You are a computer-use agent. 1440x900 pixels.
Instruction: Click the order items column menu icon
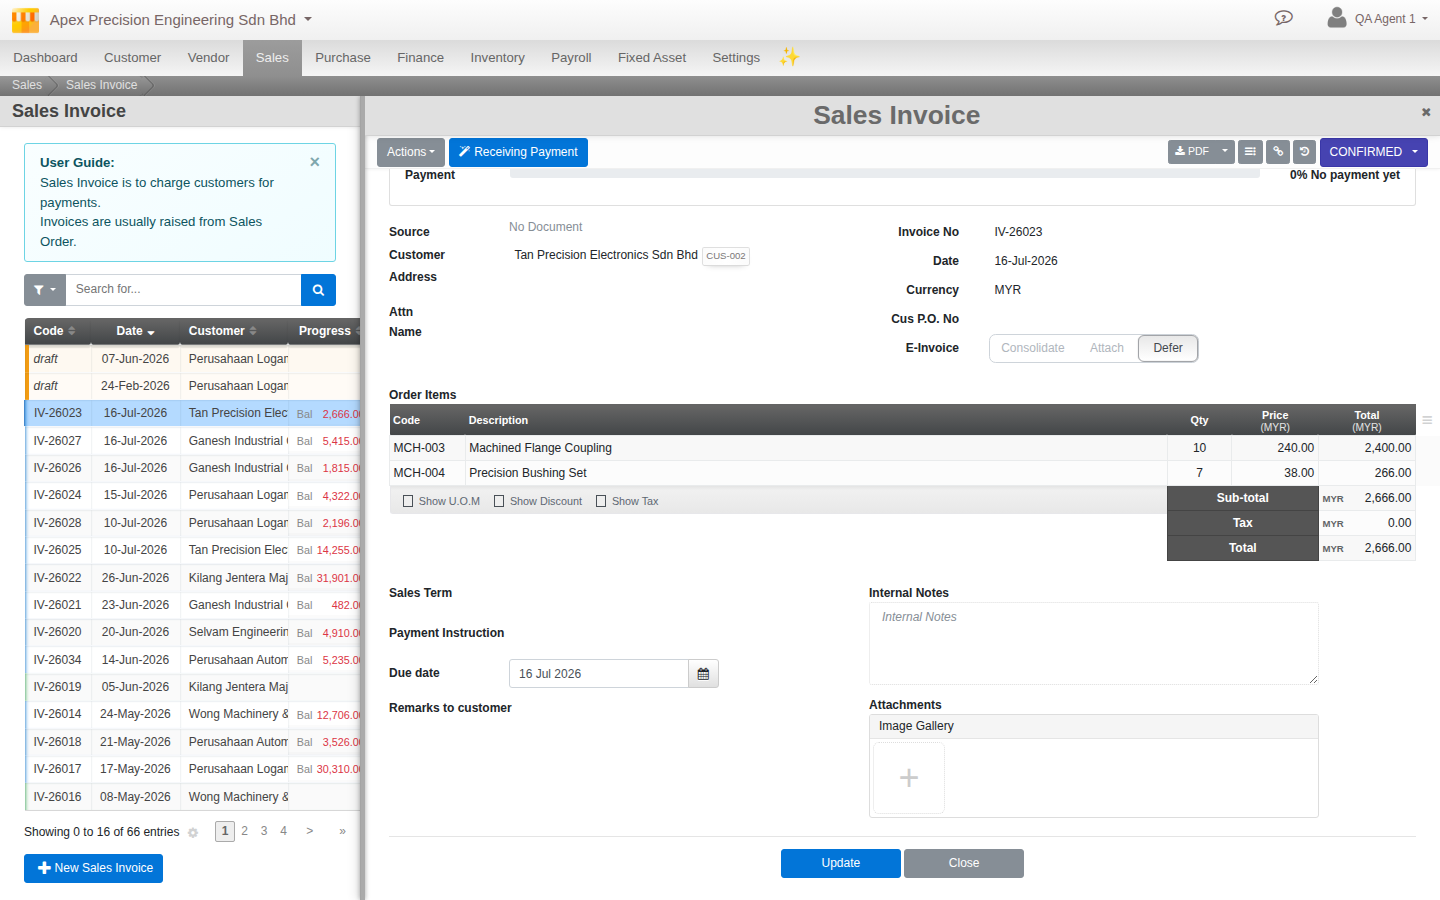click(1427, 420)
